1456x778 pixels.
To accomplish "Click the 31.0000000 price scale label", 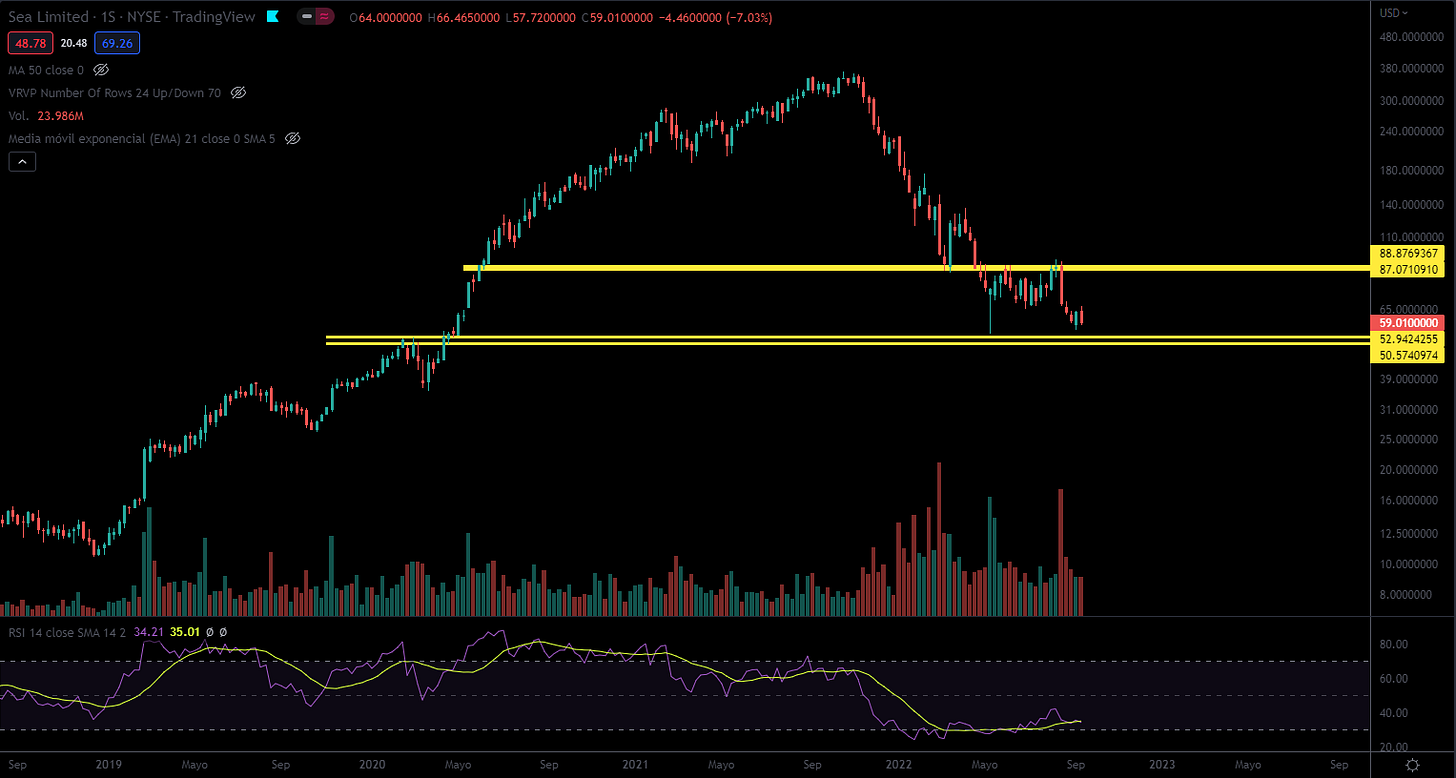I will click(x=1408, y=410).
